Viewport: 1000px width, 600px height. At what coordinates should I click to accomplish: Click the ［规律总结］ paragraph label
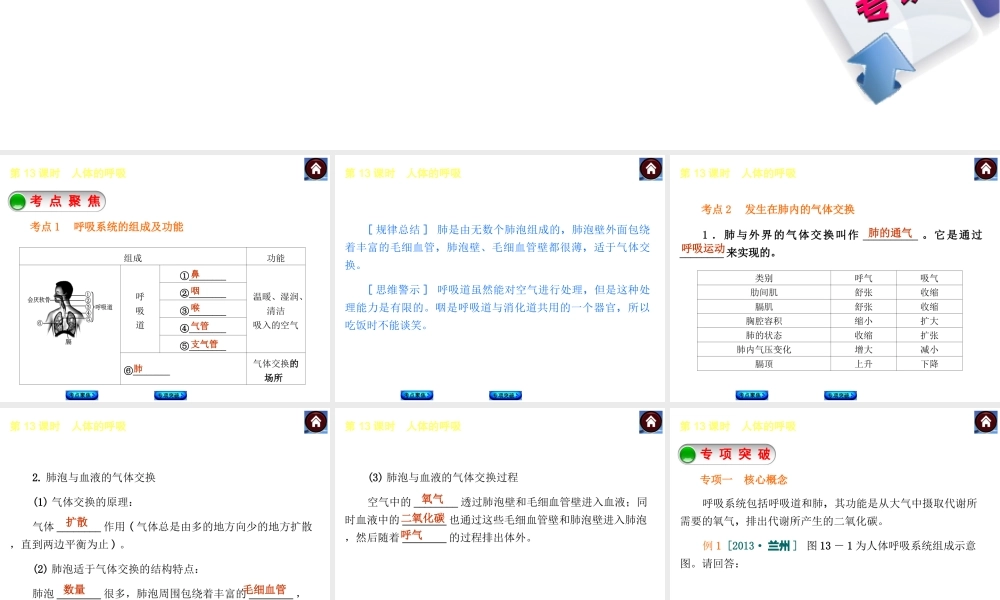pyautogui.click(x=397, y=230)
